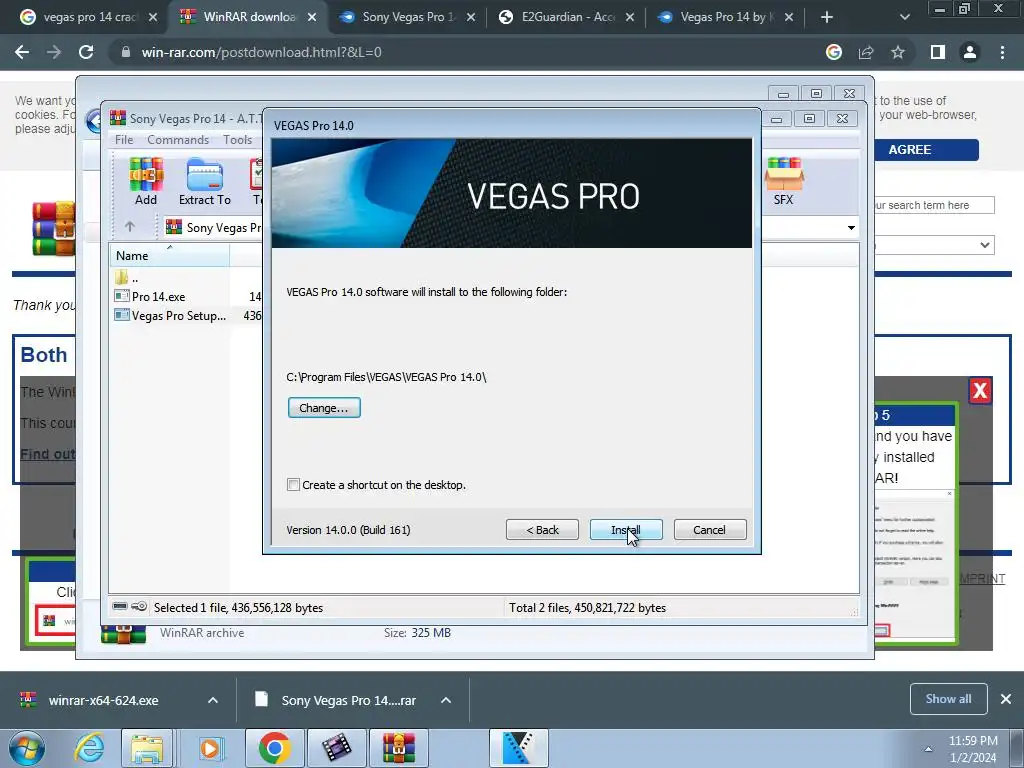Enable Create a shortcut on the desktop
The image size is (1024, 768).
(293, 485)
